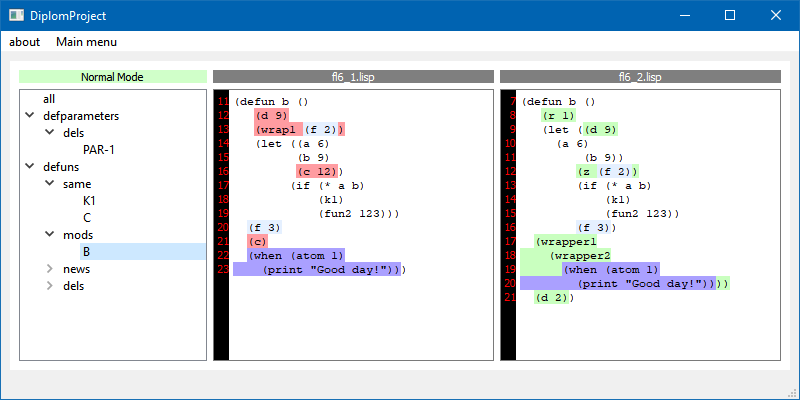Select PAR-1 in the tree
The width and height of the screenshot is (800, 400).
99,150
